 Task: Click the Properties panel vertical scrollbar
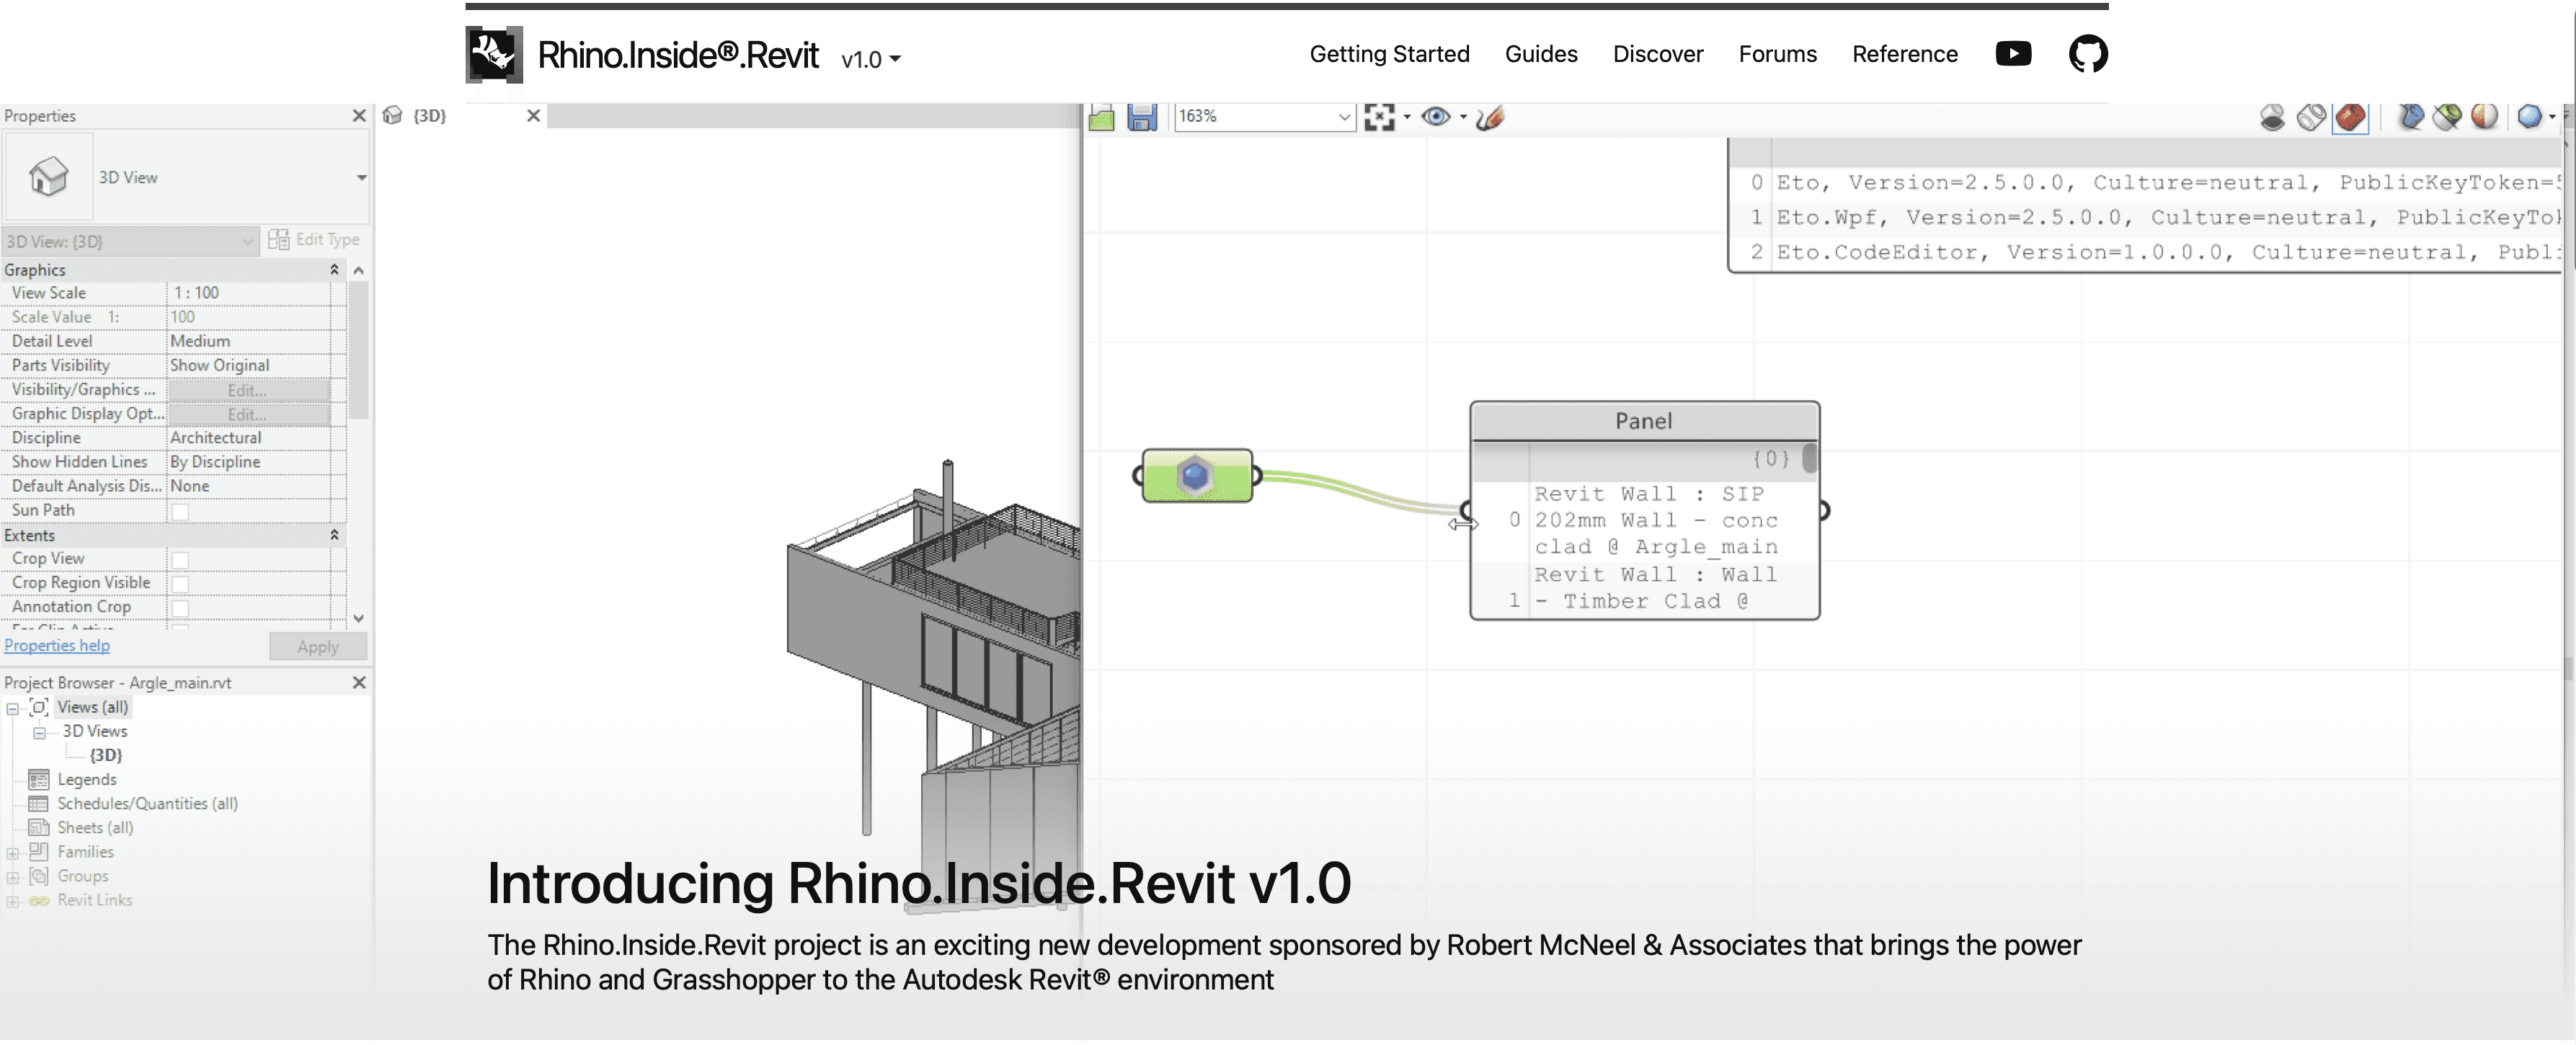click(x=358, y=350)
